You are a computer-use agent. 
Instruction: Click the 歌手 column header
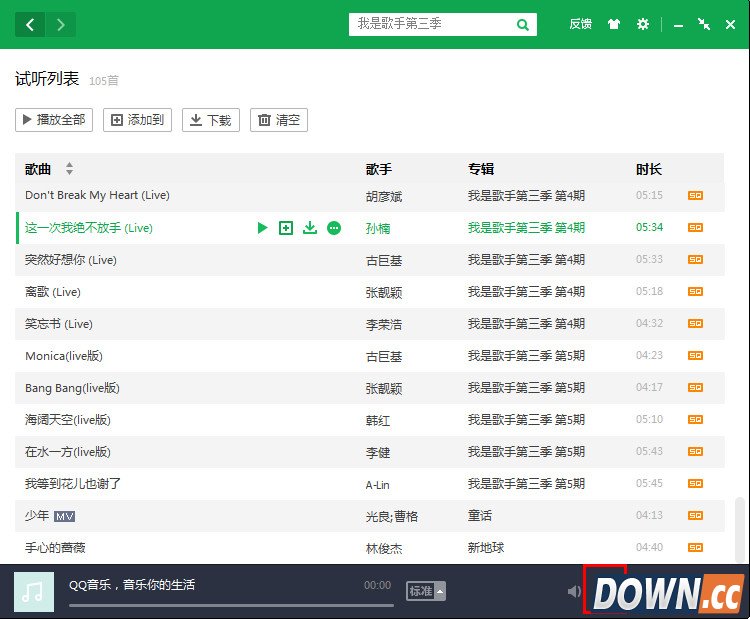pos(379,169)
